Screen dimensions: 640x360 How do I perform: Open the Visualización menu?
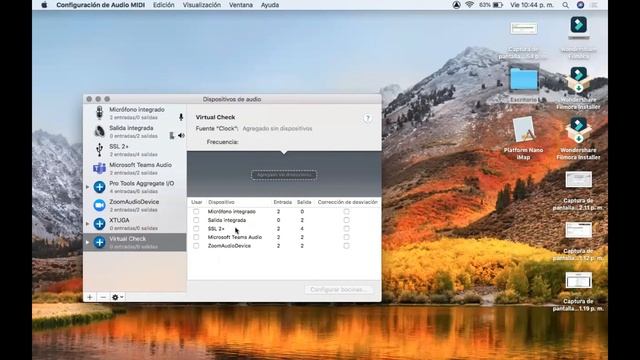[202, 5]
